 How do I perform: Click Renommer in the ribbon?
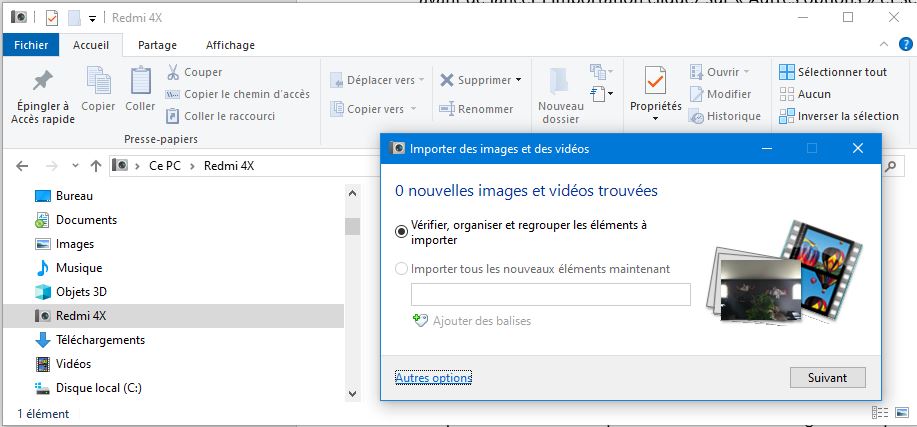[477, 109]
